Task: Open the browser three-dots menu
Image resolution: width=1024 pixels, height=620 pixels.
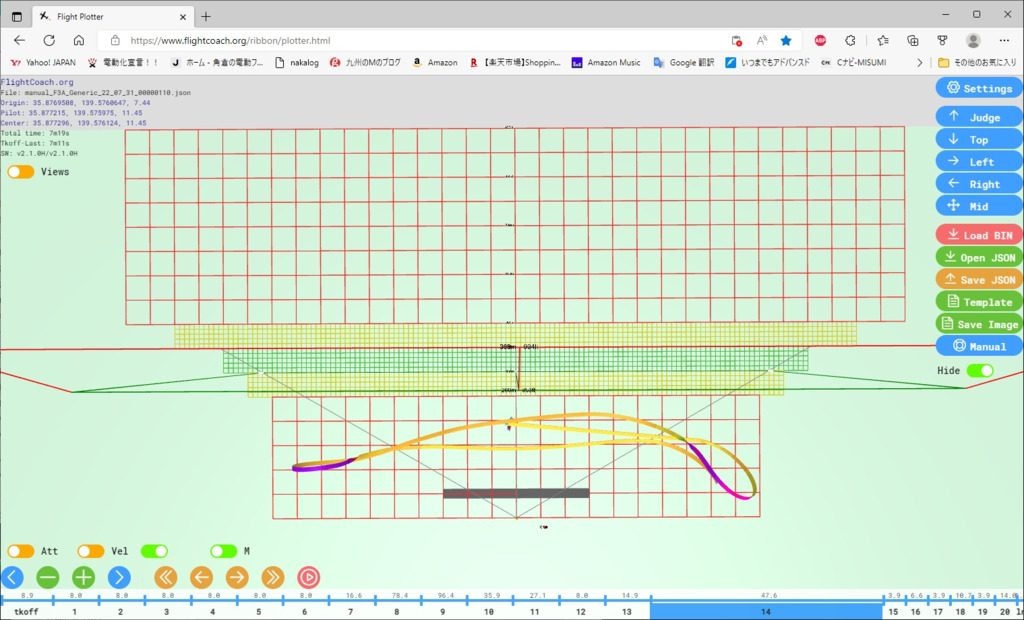Action: (x=1004, y=41)
